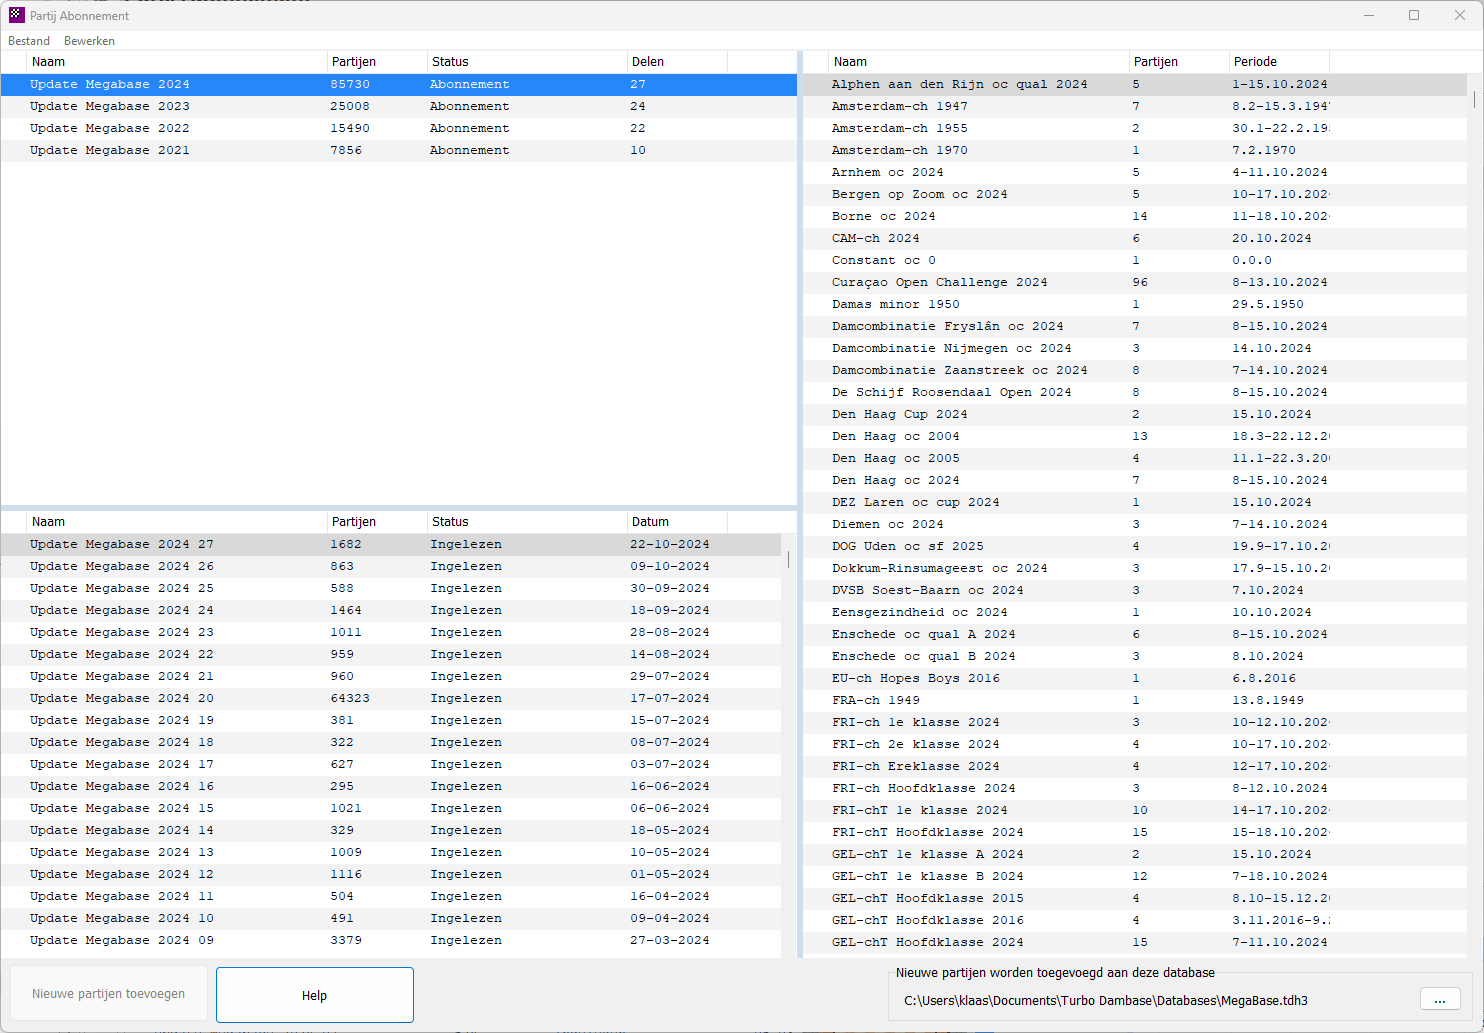Select Update Megabase 2021 subscription row

(x=398, y=151)
